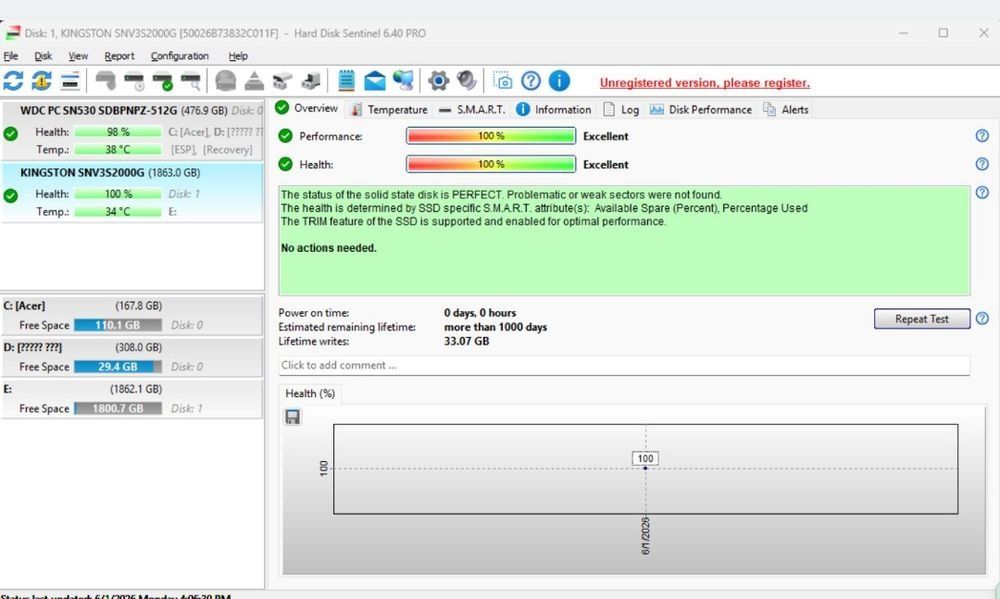Switch to the Overview tab

[x=307, y=108]
